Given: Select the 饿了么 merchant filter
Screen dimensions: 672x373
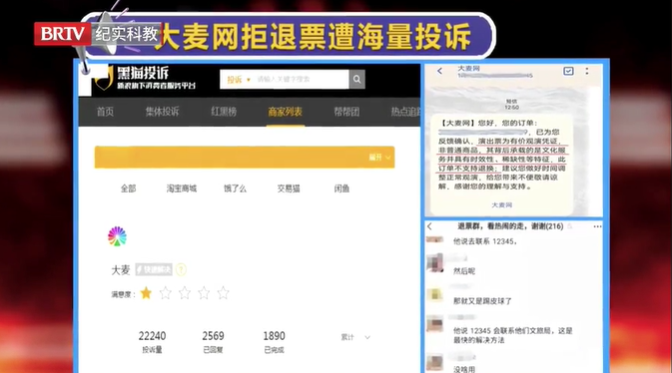Looking at the screenshot, I should tap(235, 189).
